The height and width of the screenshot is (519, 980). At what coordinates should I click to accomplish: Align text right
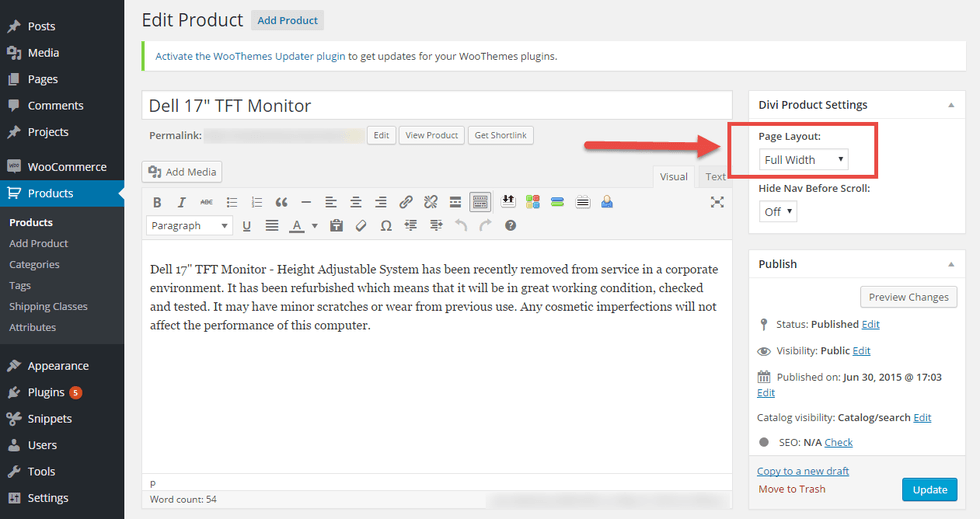pos(381,202)
